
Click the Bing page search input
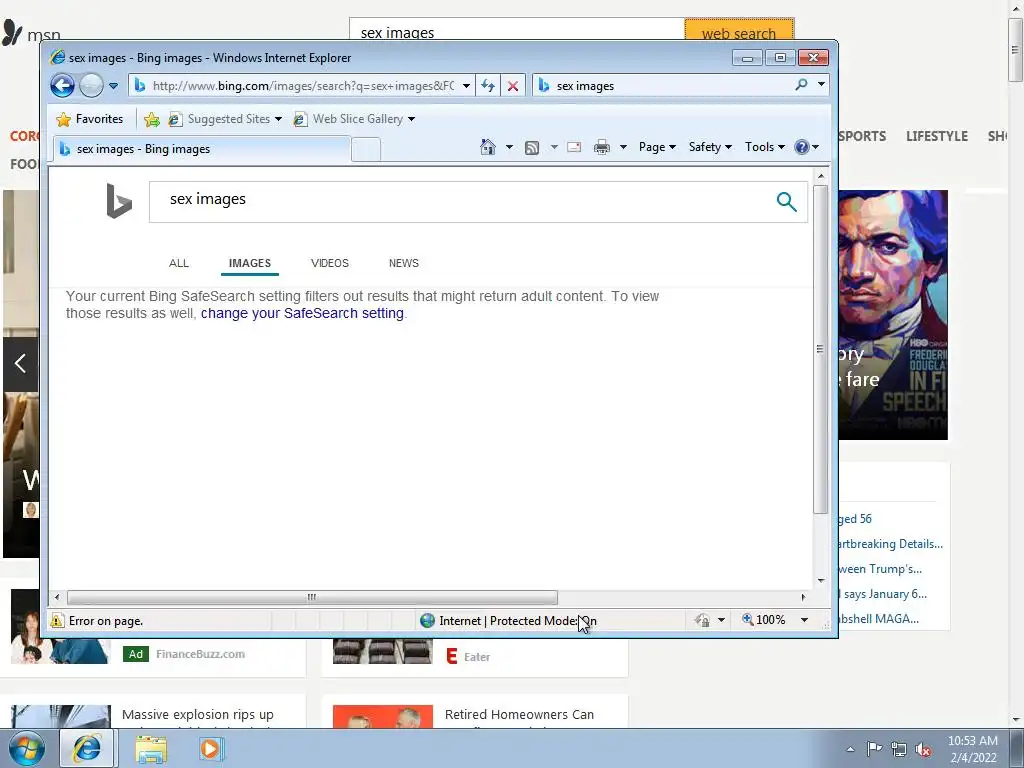[x=460, y=202]
